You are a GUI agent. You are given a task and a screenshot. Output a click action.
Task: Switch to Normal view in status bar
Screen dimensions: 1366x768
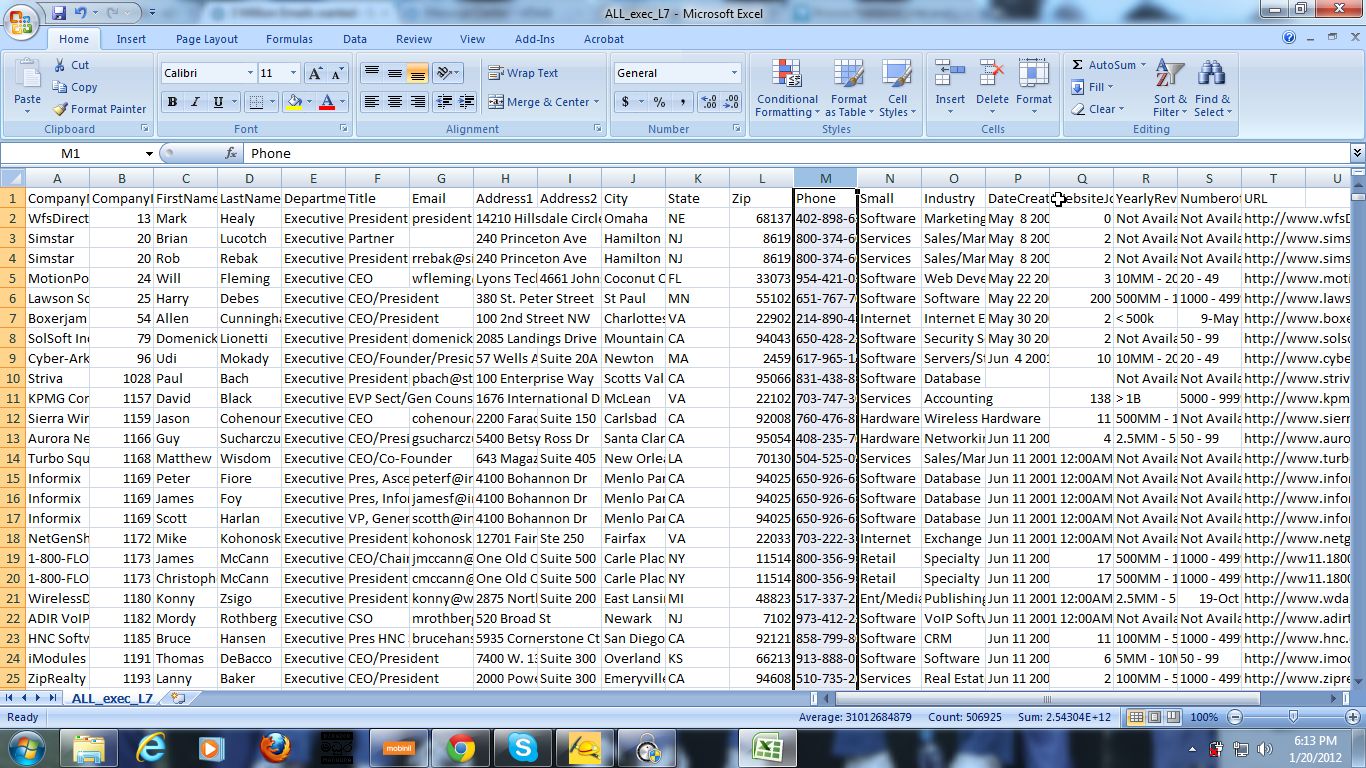[x=1136, y=717]
